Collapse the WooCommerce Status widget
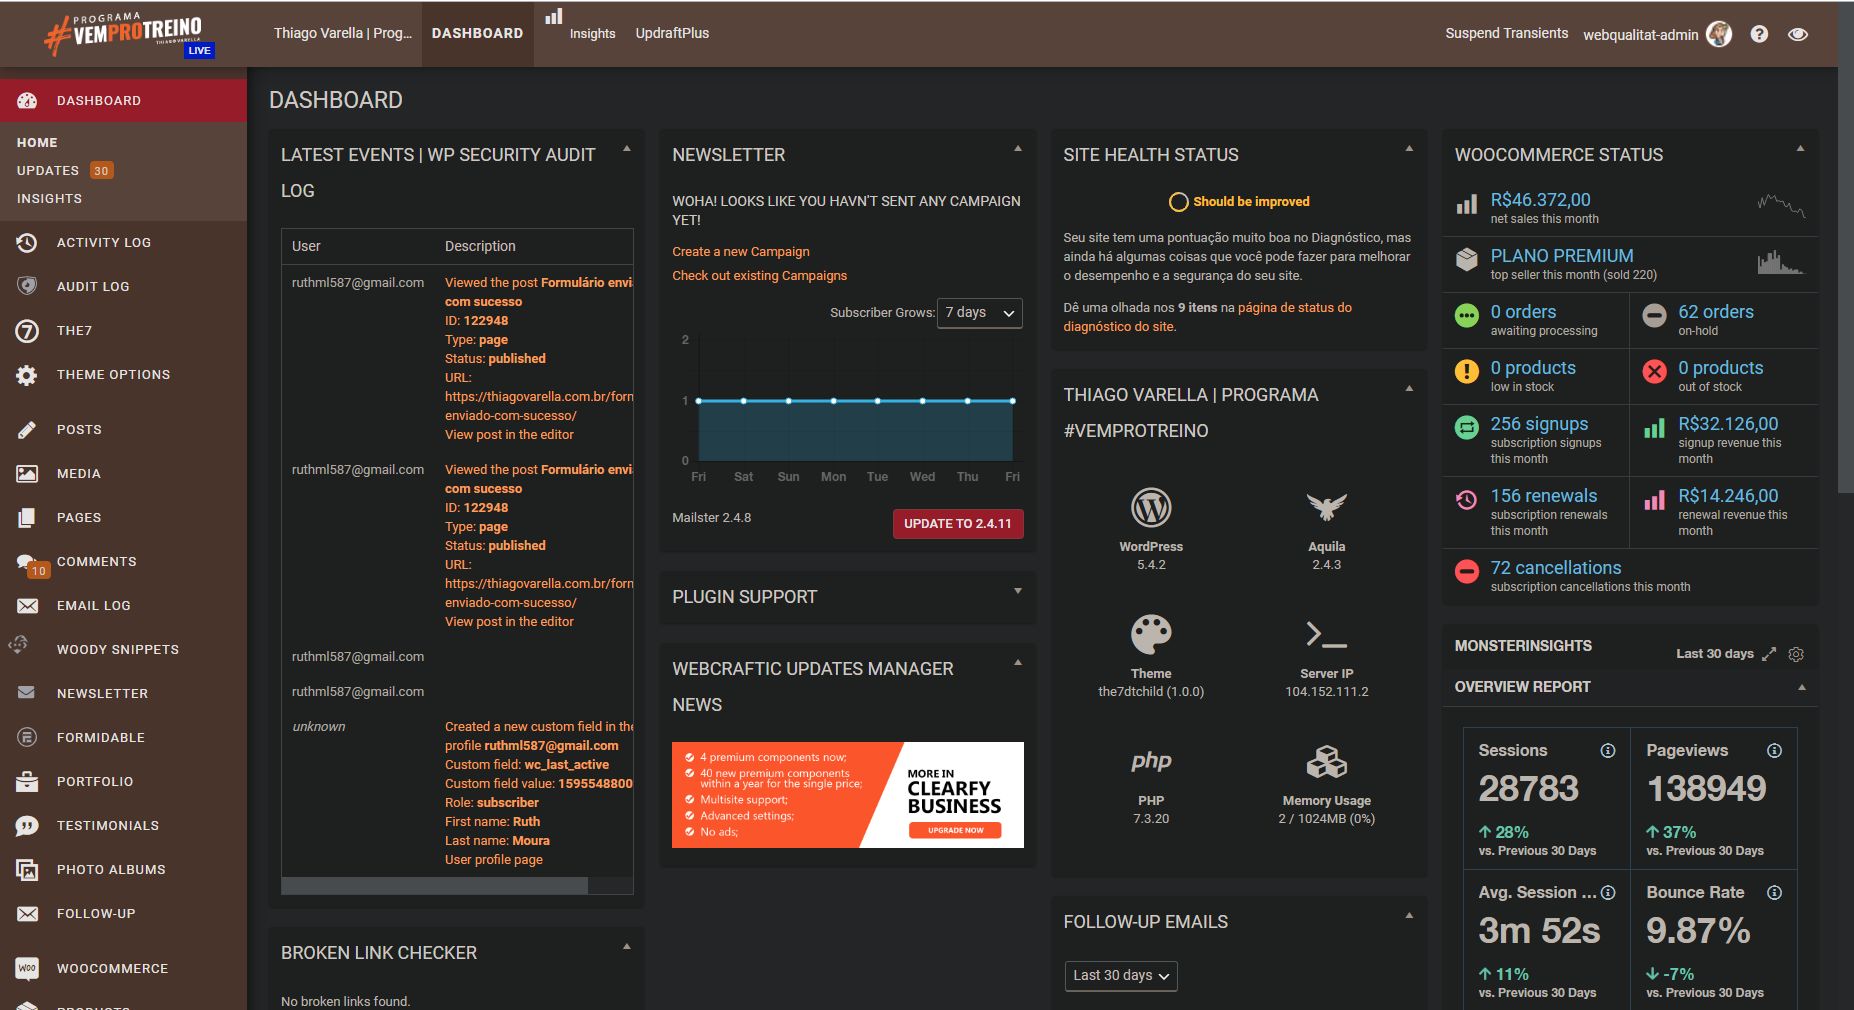The width and height of the screenshot is (1854, 1010). [x=1800, y=149]
